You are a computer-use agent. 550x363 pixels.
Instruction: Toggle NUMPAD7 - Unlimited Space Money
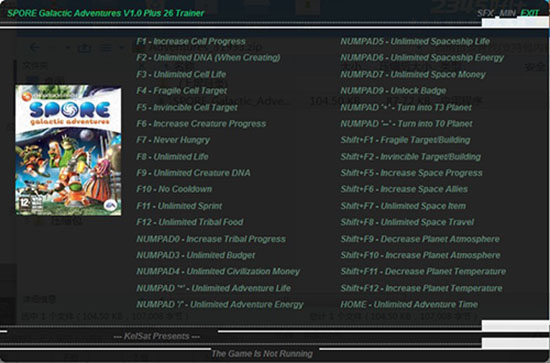(x=413, y=74)
